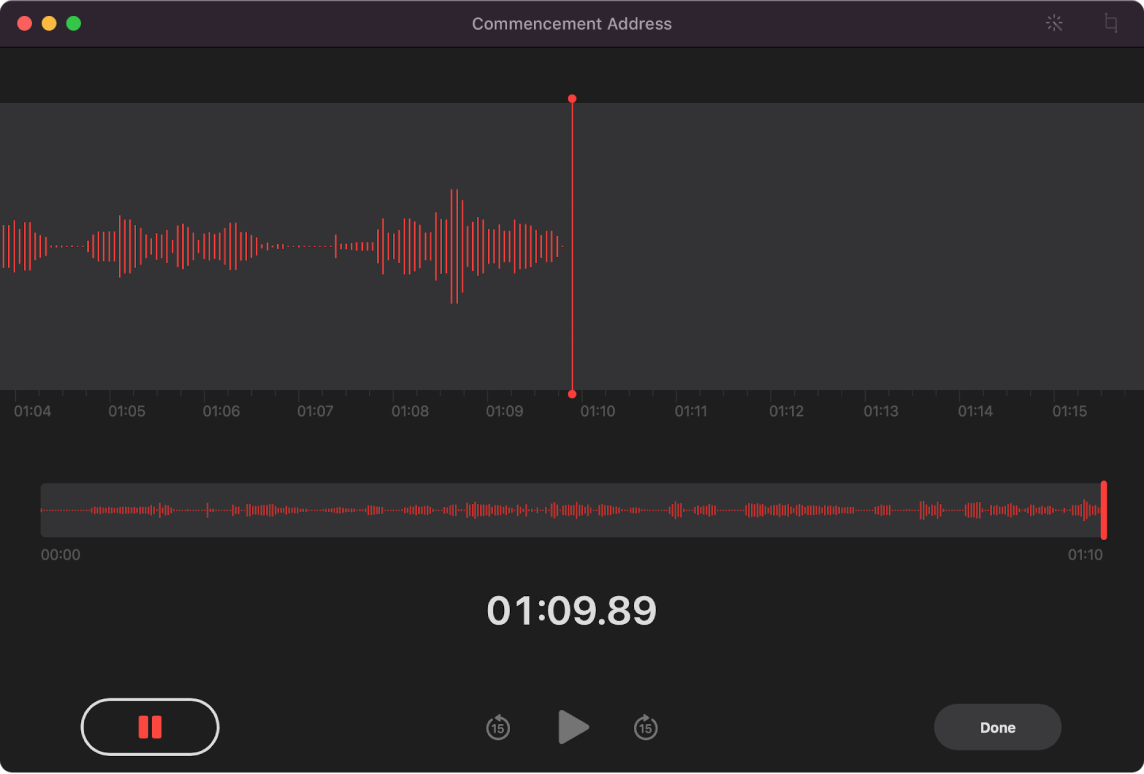Image resolution: width=1144 pixels, height=774 pixels.
Task: Click the red position bar in the overview strip
Action: pyautogui.click(x=1102, y=510)
